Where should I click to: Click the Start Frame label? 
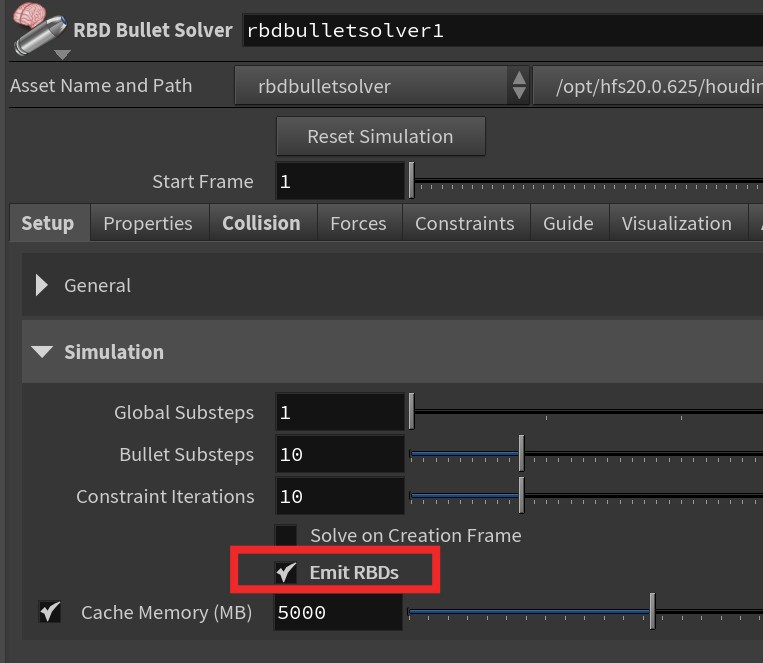203,182
